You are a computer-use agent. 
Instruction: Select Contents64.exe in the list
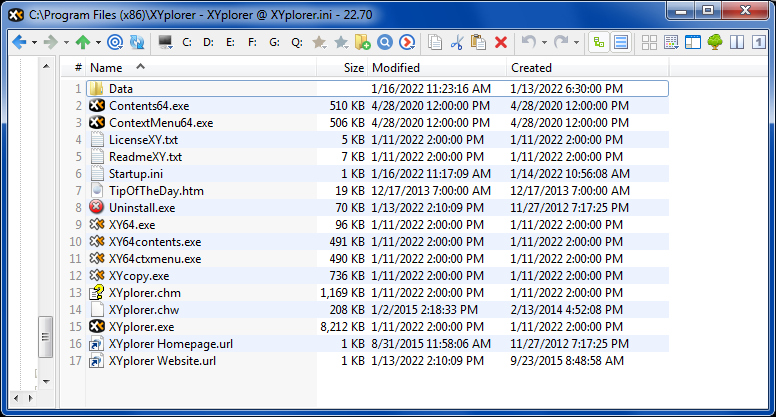point(149,106)
